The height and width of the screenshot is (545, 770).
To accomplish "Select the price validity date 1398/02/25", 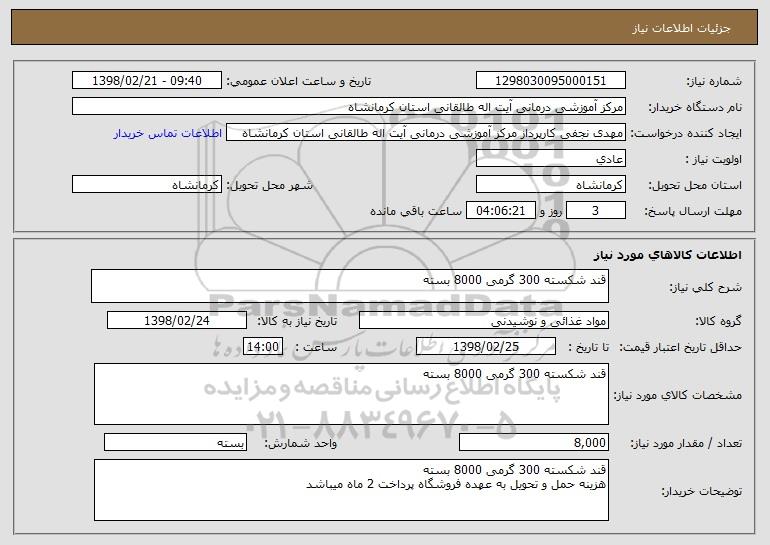I will pyautogui.click(x=486, y=347).
